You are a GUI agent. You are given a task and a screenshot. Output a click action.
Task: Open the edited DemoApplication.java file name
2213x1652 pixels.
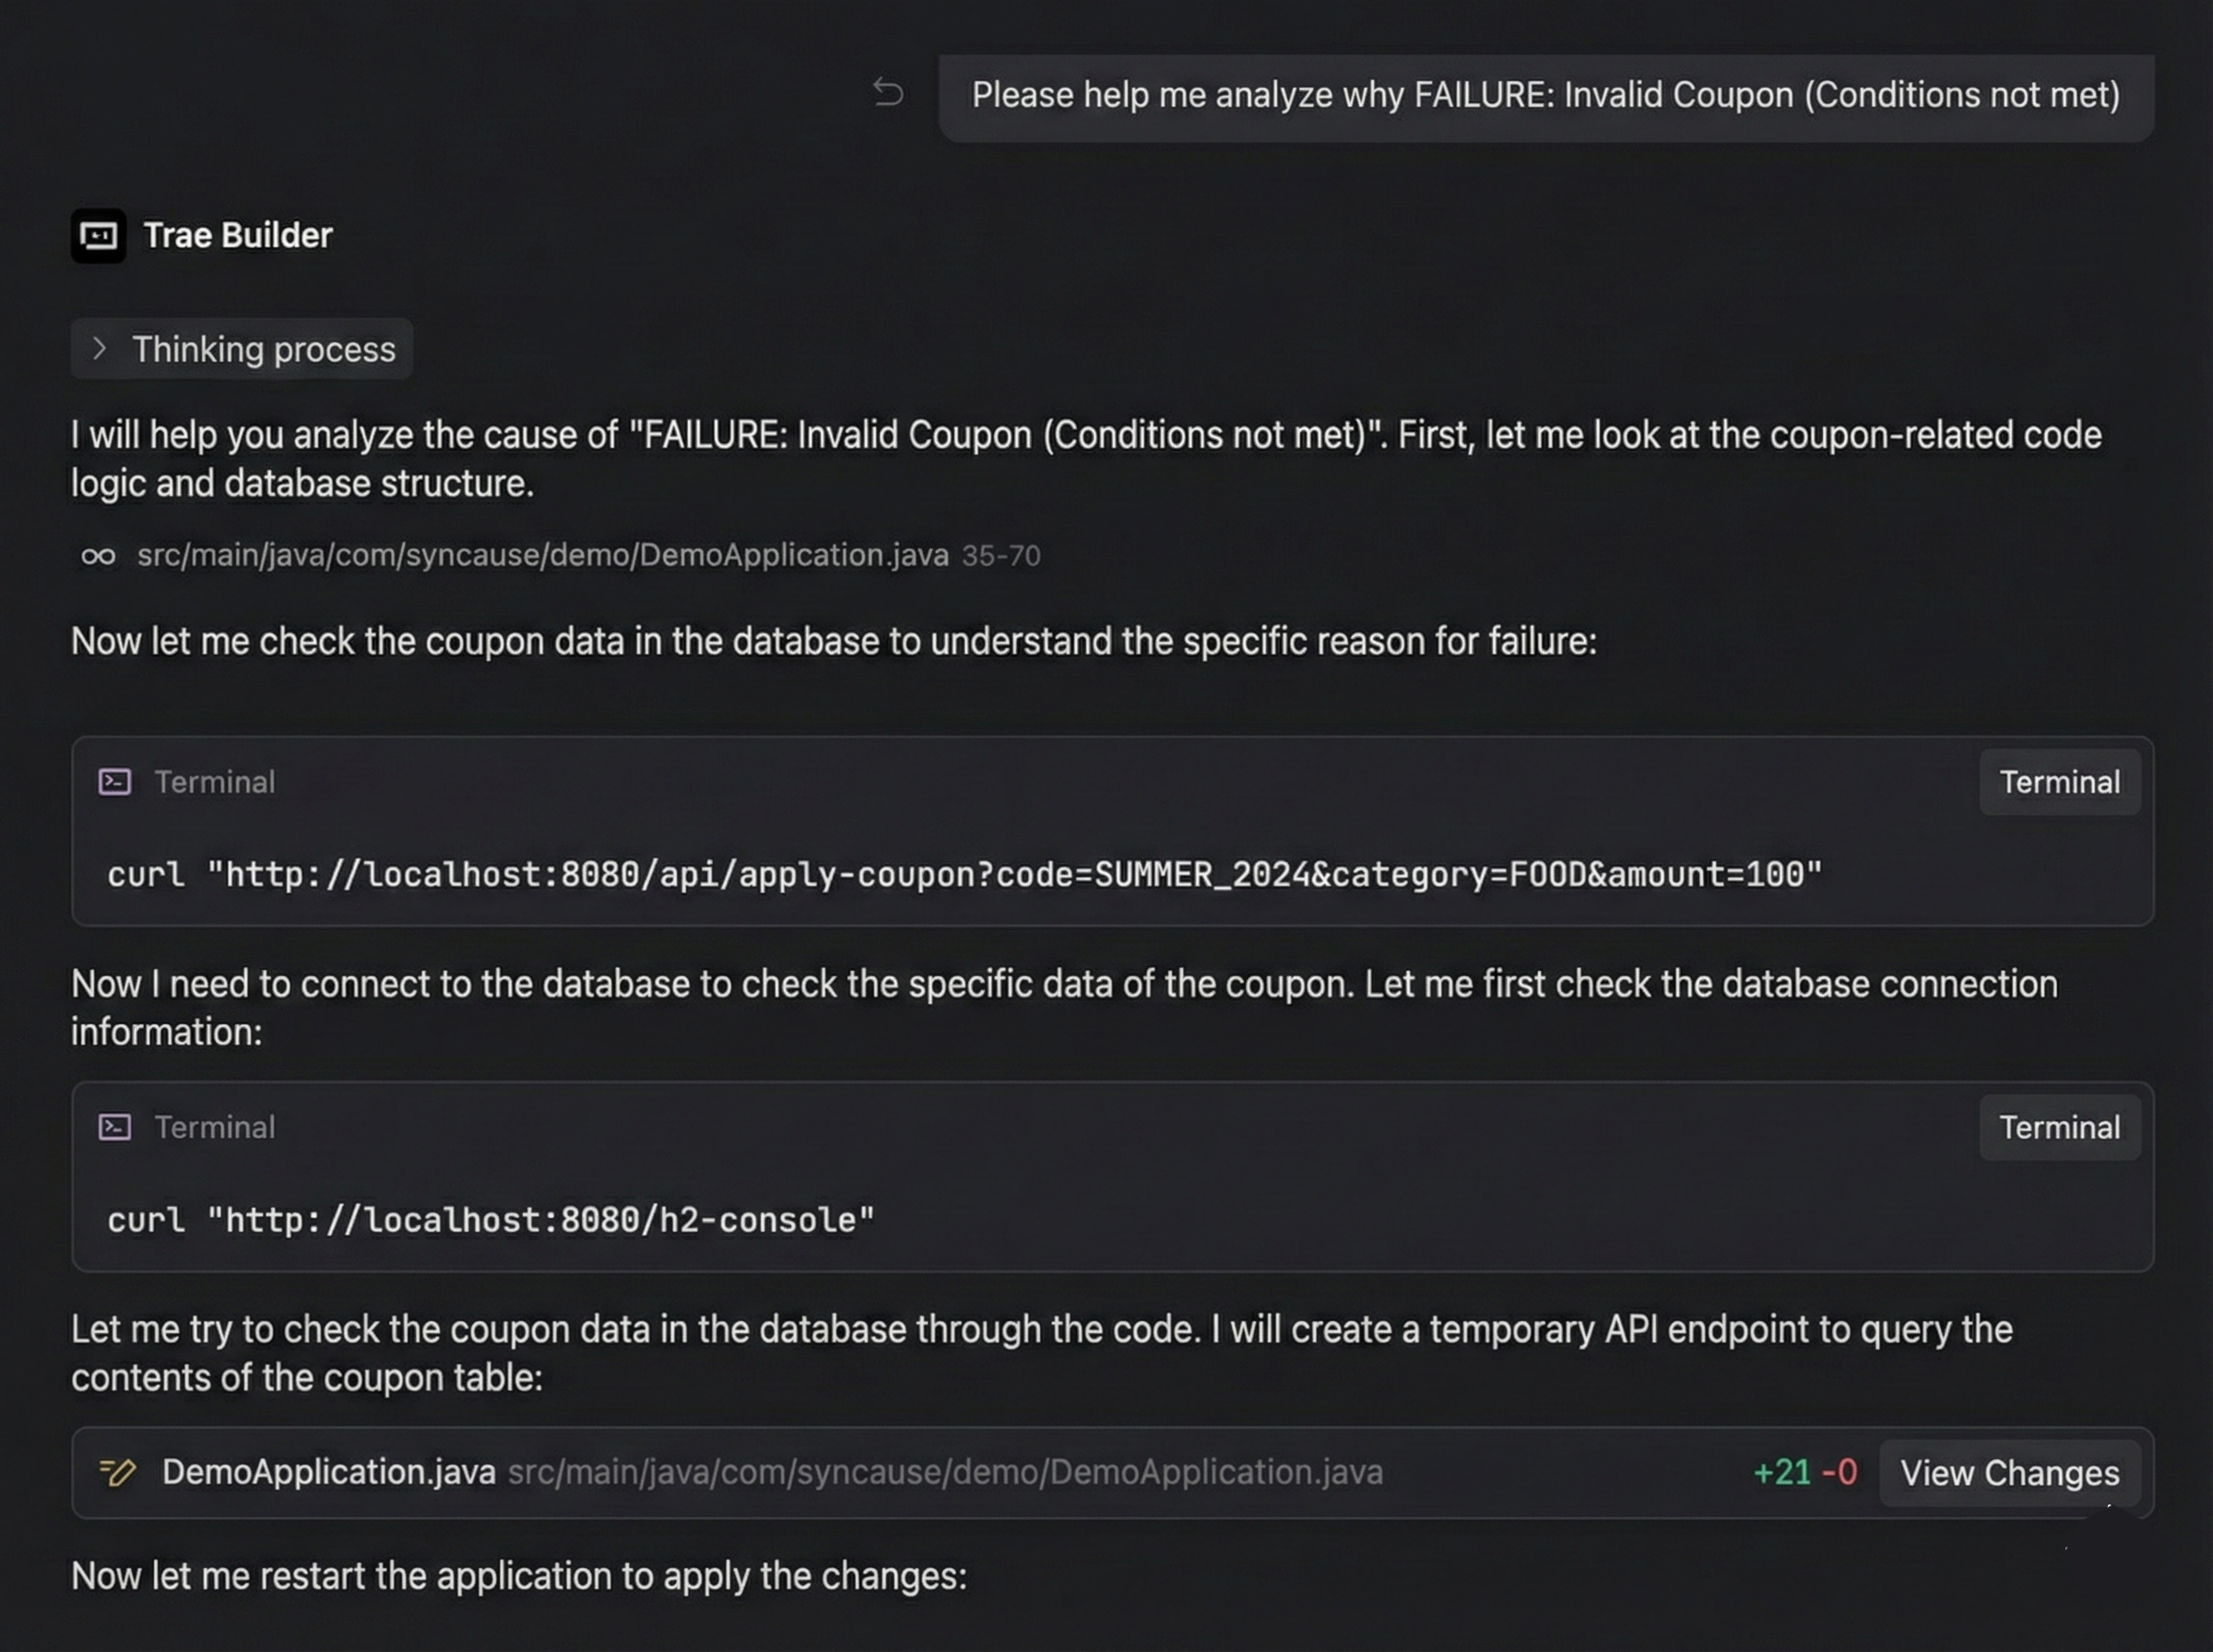coord(328,1472)
